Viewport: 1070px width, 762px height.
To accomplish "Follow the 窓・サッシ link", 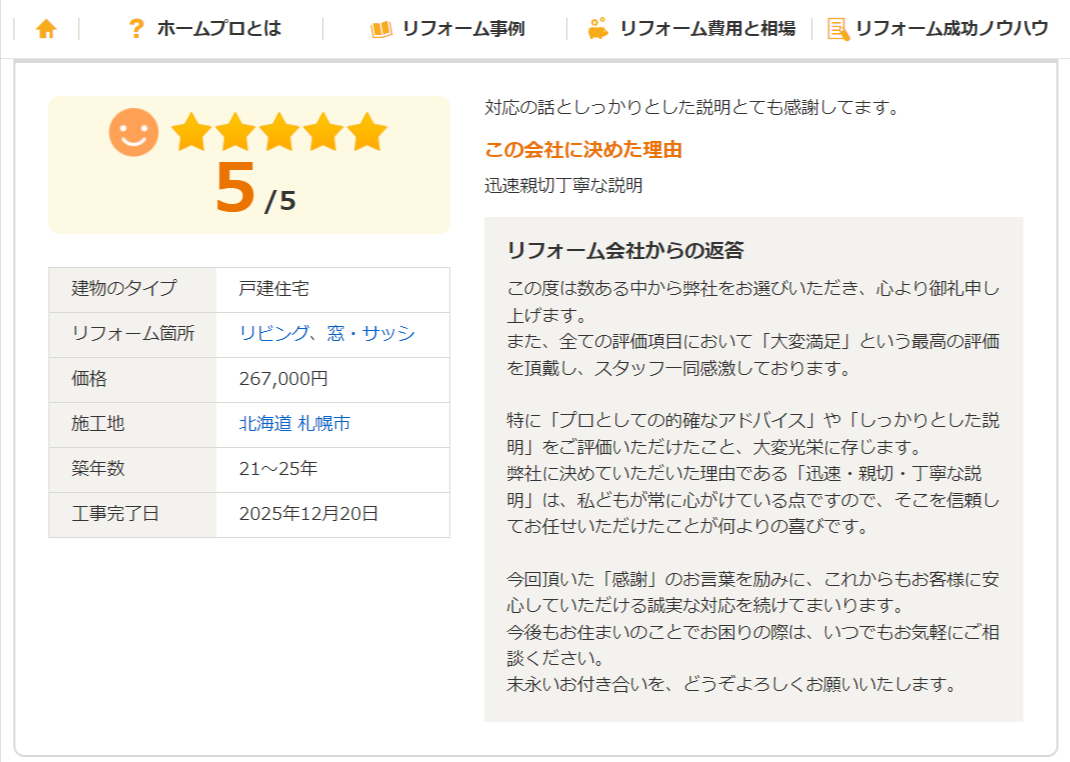I will tap(371, 334).
